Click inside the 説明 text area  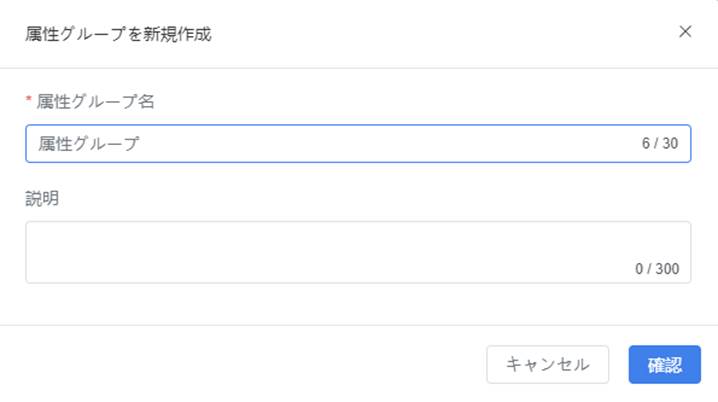point(358,252)
